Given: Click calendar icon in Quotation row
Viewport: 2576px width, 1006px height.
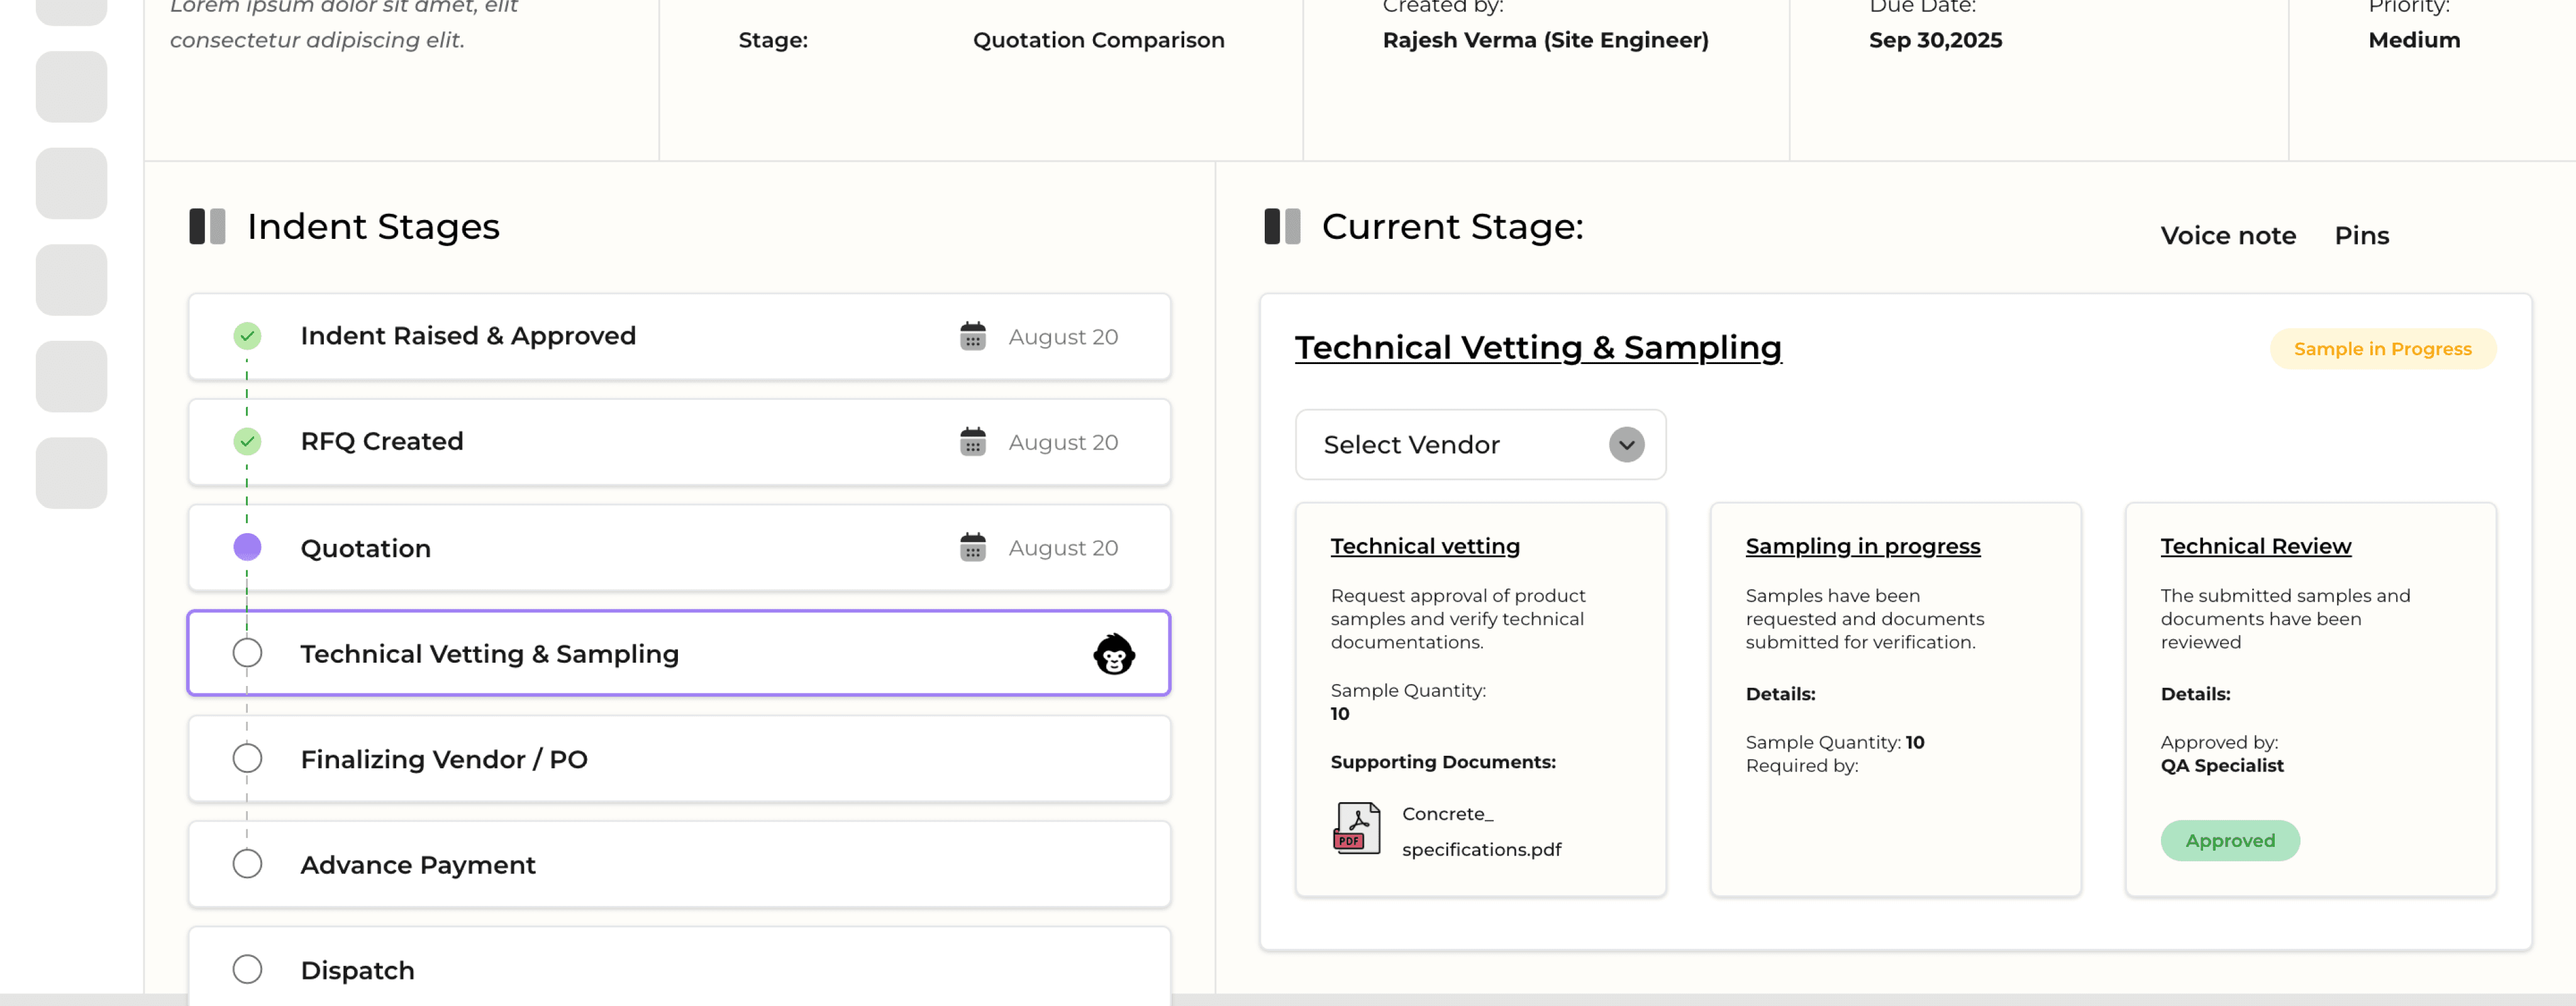Looking at the screenshot, I should click(x=972, y=547).
